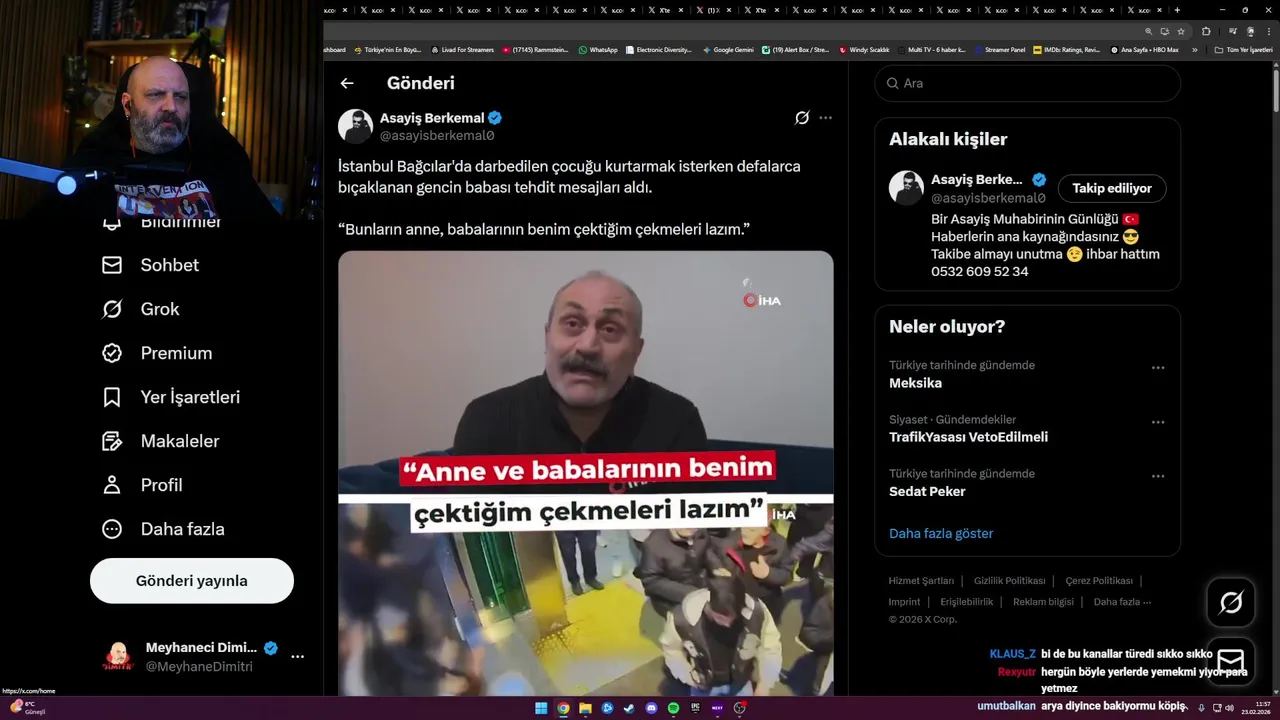The height and width of the screenshot is (720, 1280).
Task: Open trending topic TrafikYasası VetoEdilmeli
Action: (968, 437)
